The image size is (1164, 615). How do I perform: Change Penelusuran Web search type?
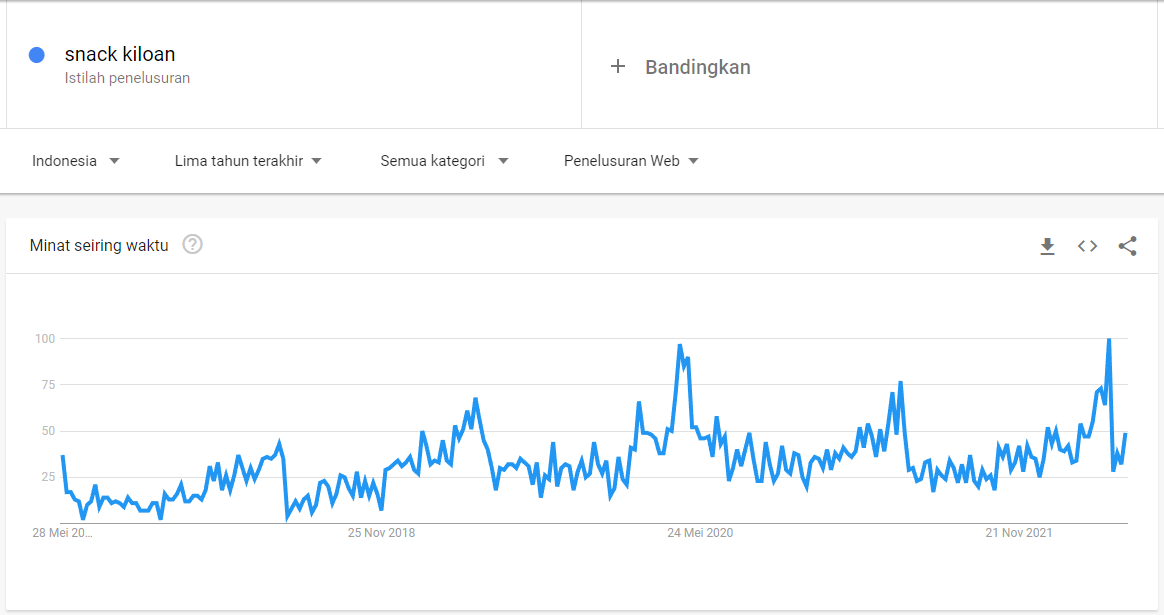631,160
